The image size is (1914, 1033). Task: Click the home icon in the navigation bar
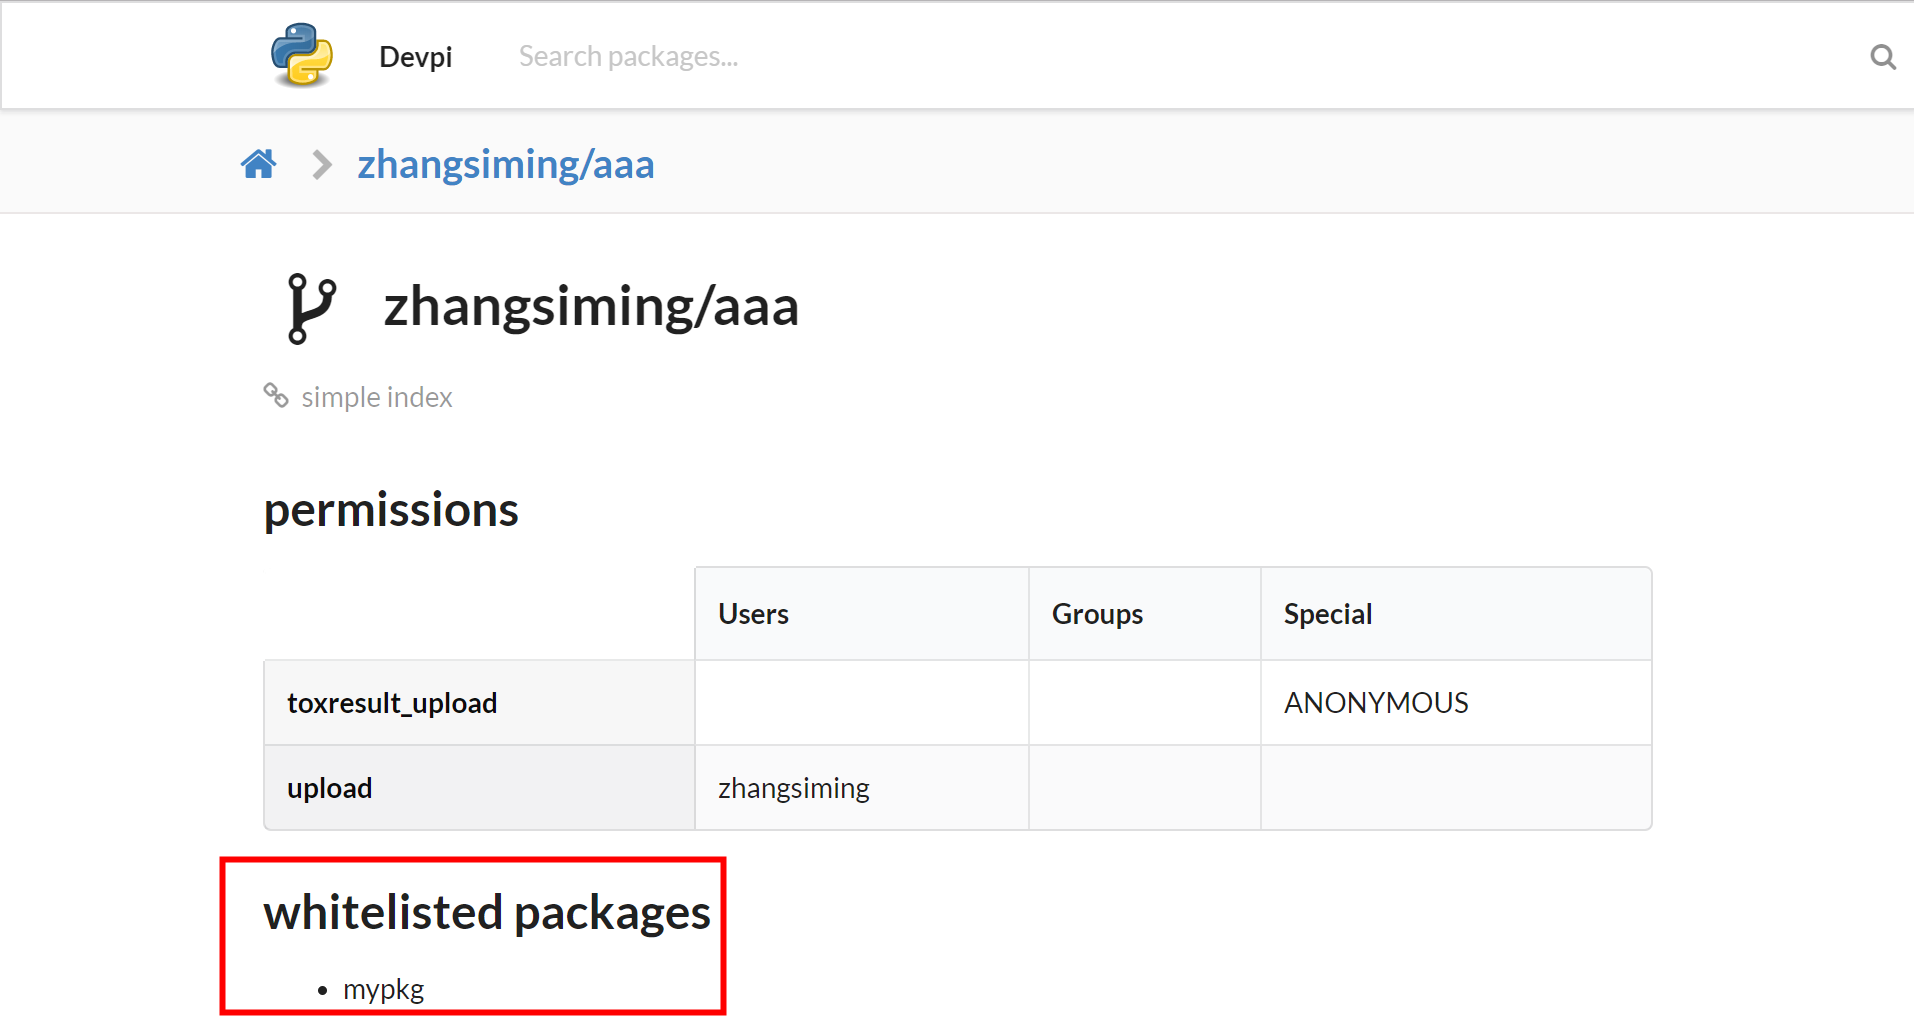[258, 163]
